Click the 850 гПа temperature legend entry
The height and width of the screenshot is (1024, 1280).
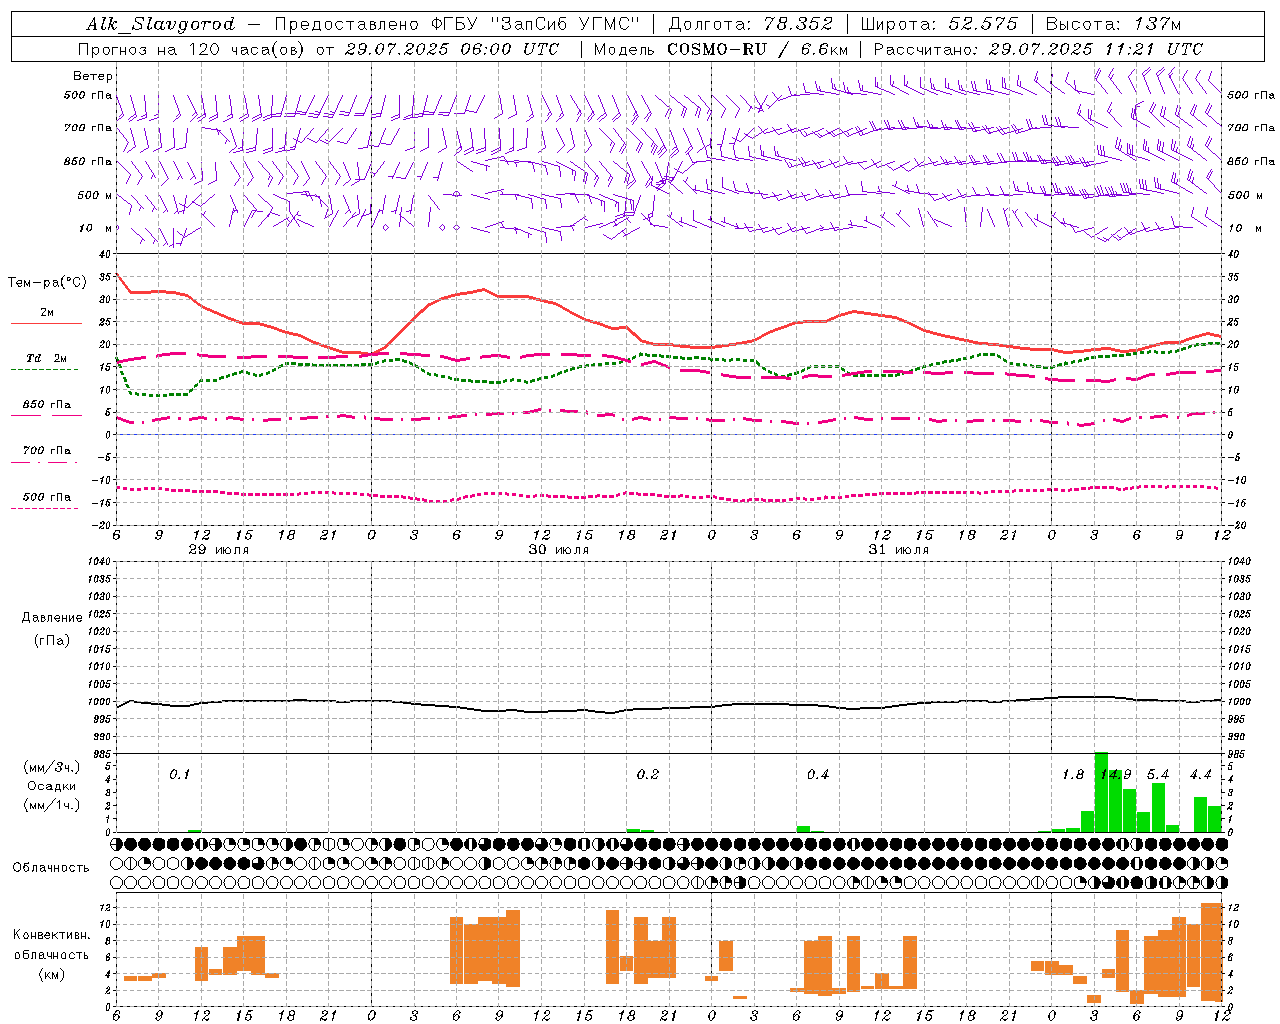(46, 405)
